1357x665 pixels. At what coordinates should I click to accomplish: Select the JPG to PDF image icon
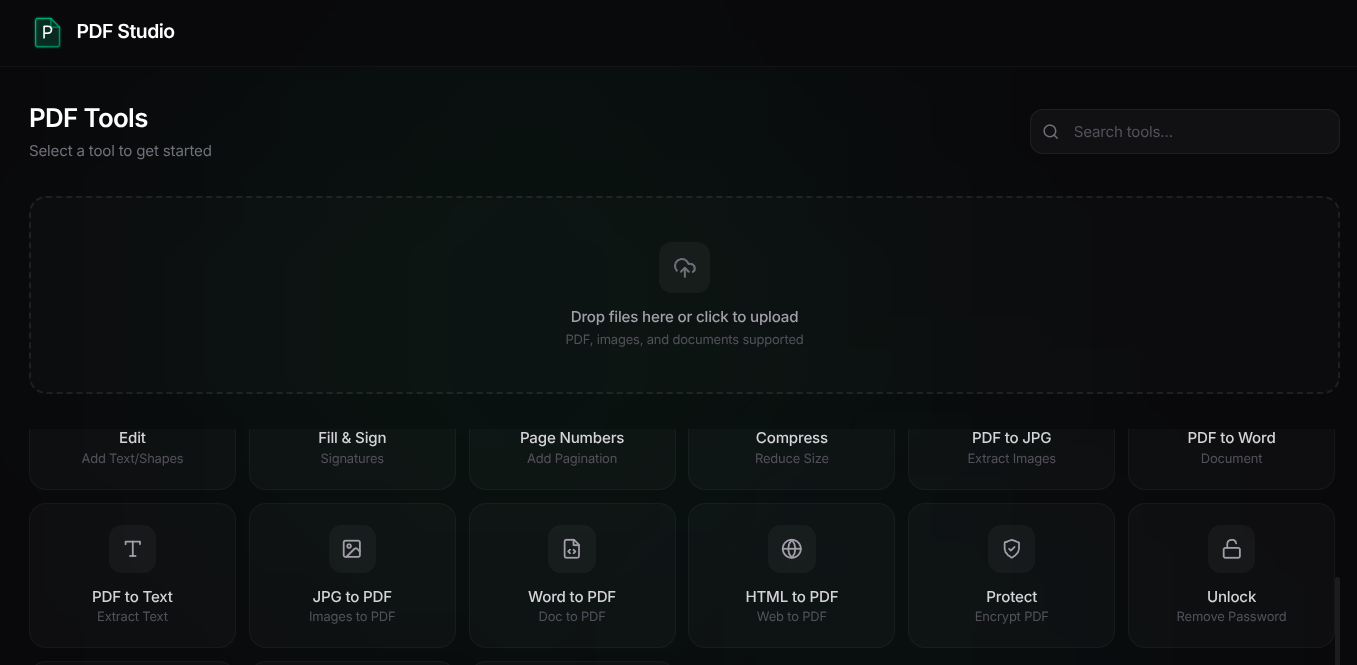tap(352, 549)
